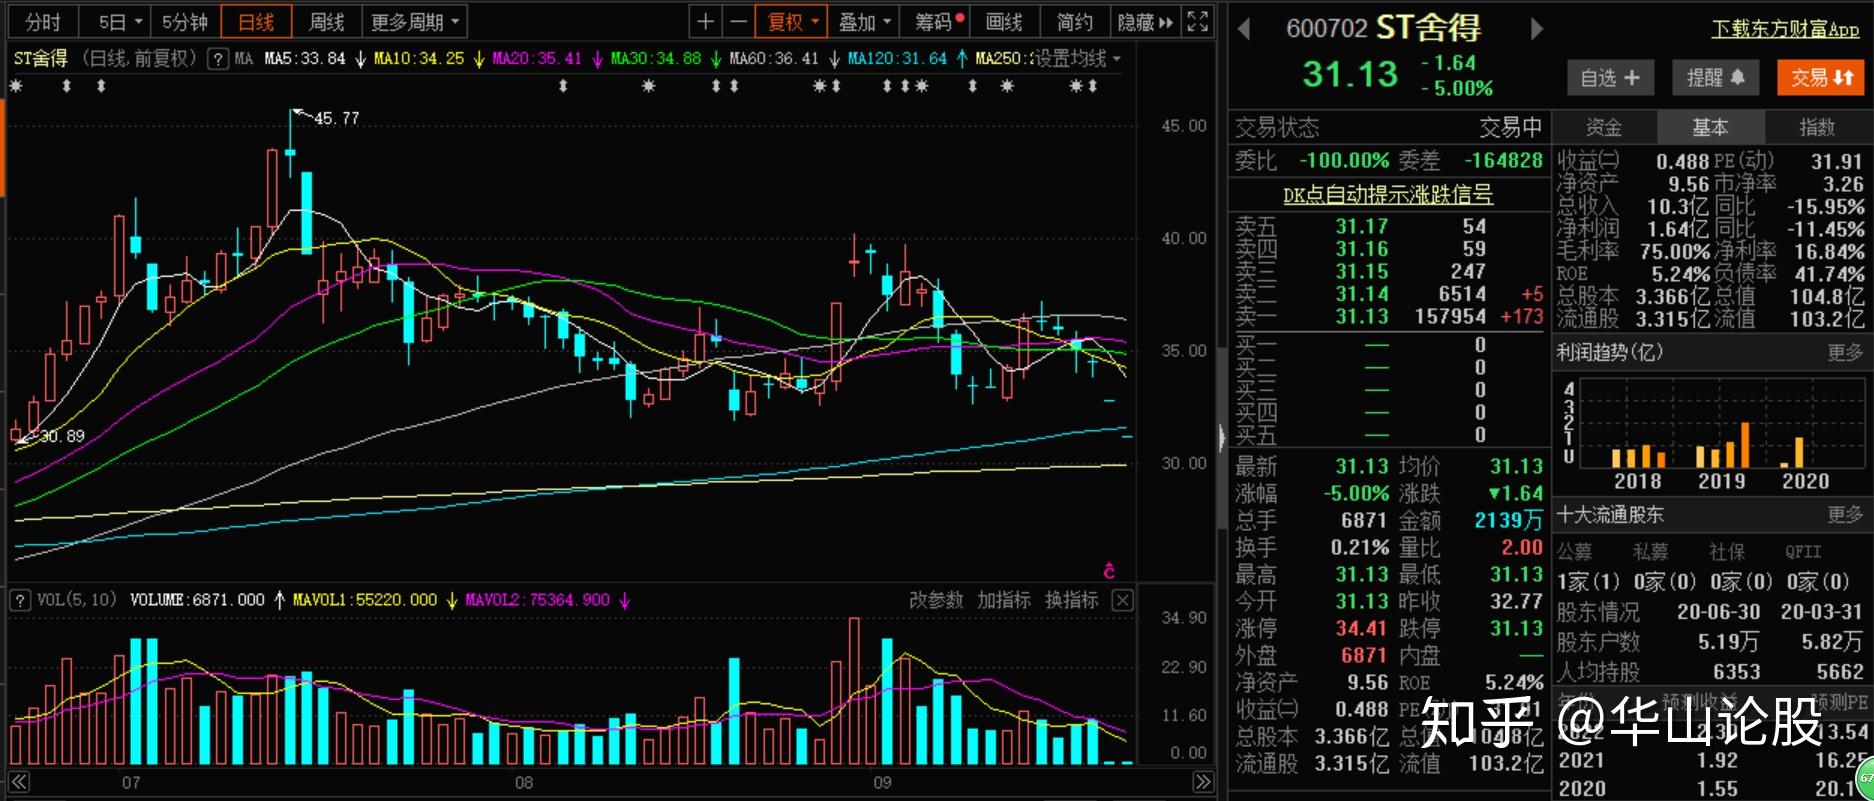This screenshot has height=801, width=1874.
Task: Open the 5日 period dropdown
Action: tap(120, 22)
